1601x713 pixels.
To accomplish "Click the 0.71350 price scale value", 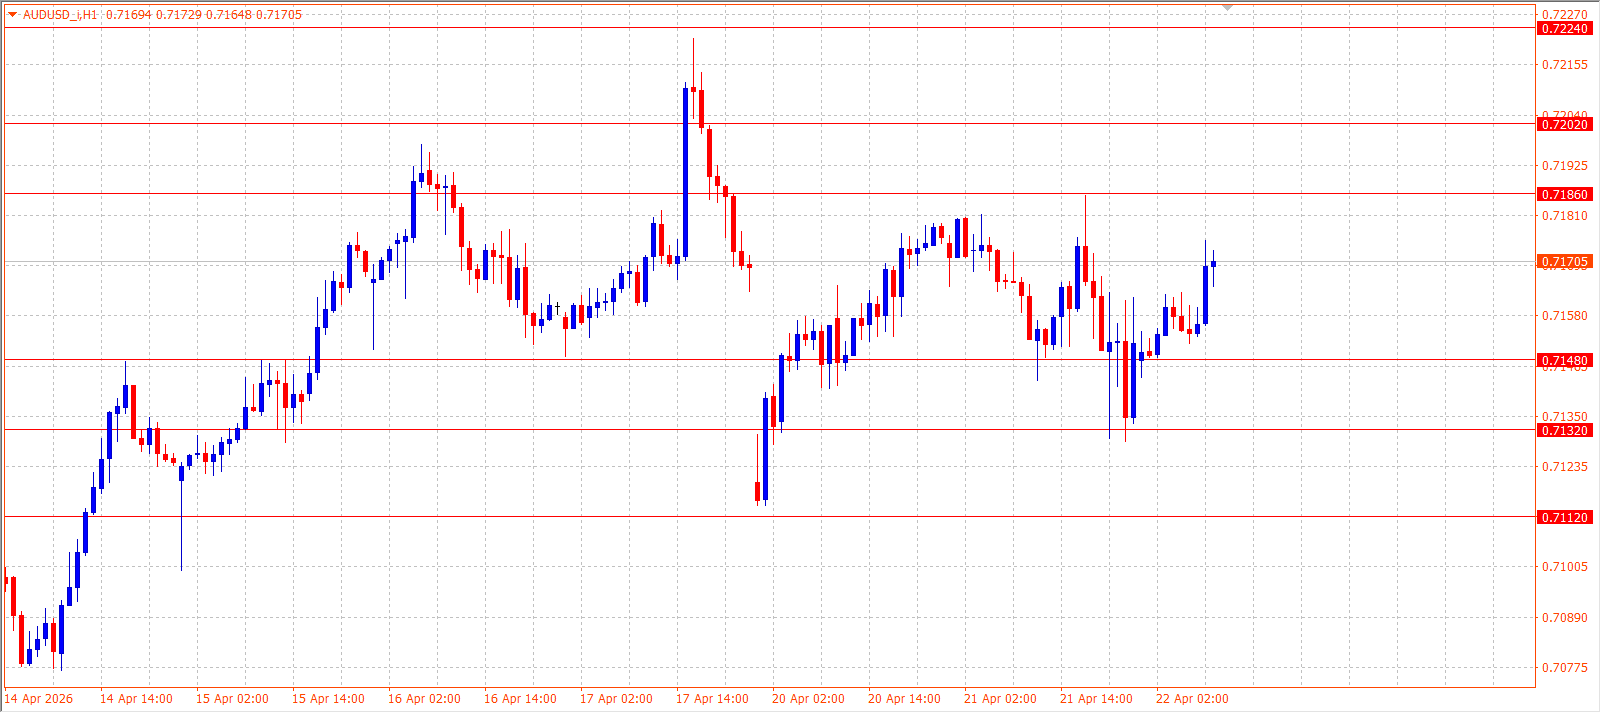I will point(1565,417).
